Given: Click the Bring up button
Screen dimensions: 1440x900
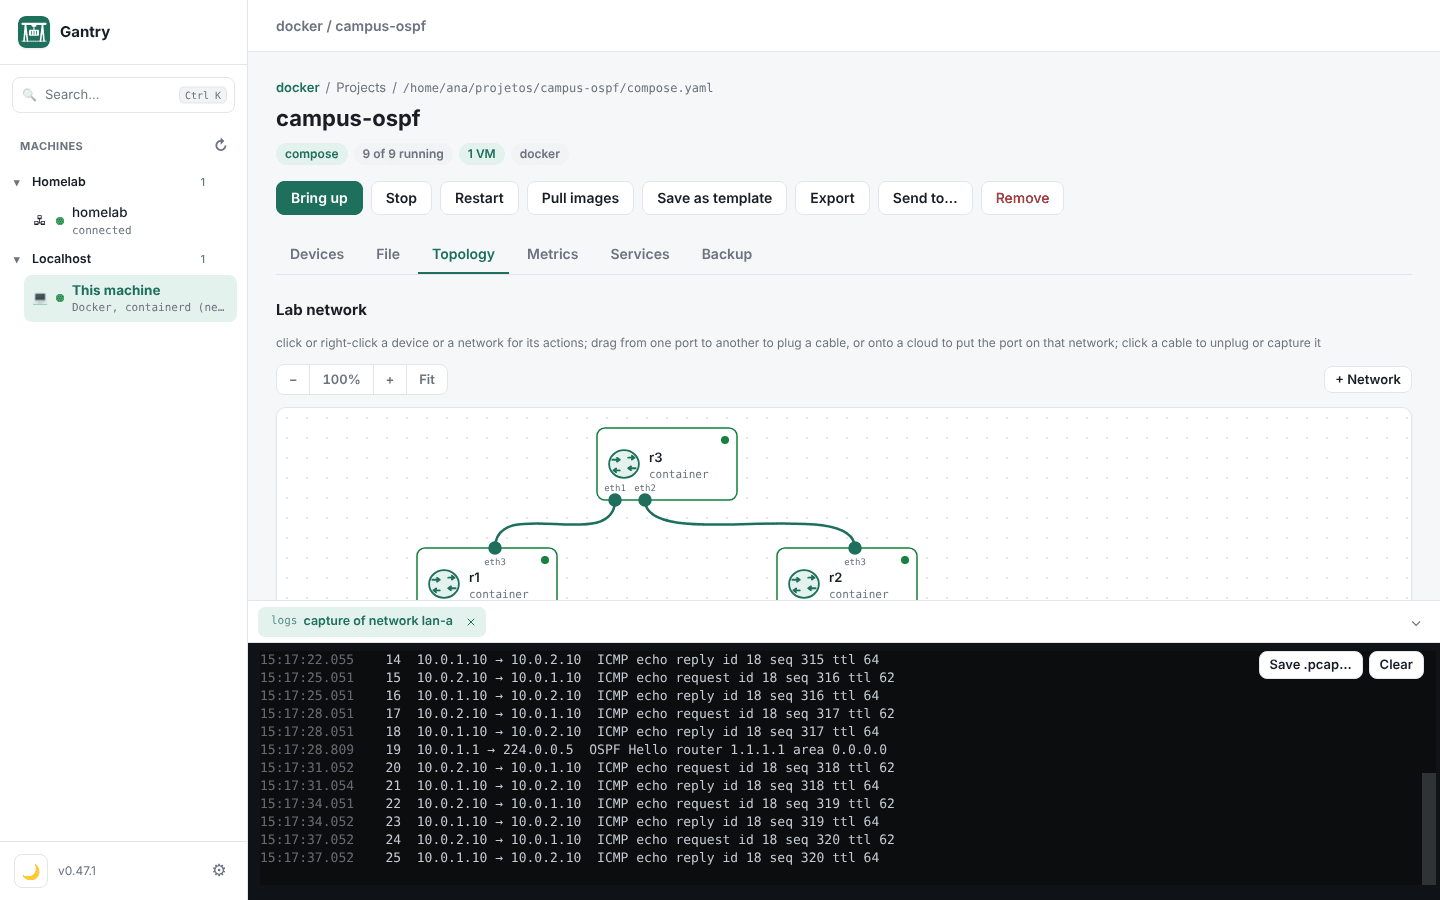Looking at the screenshot, I should [319, 198].
